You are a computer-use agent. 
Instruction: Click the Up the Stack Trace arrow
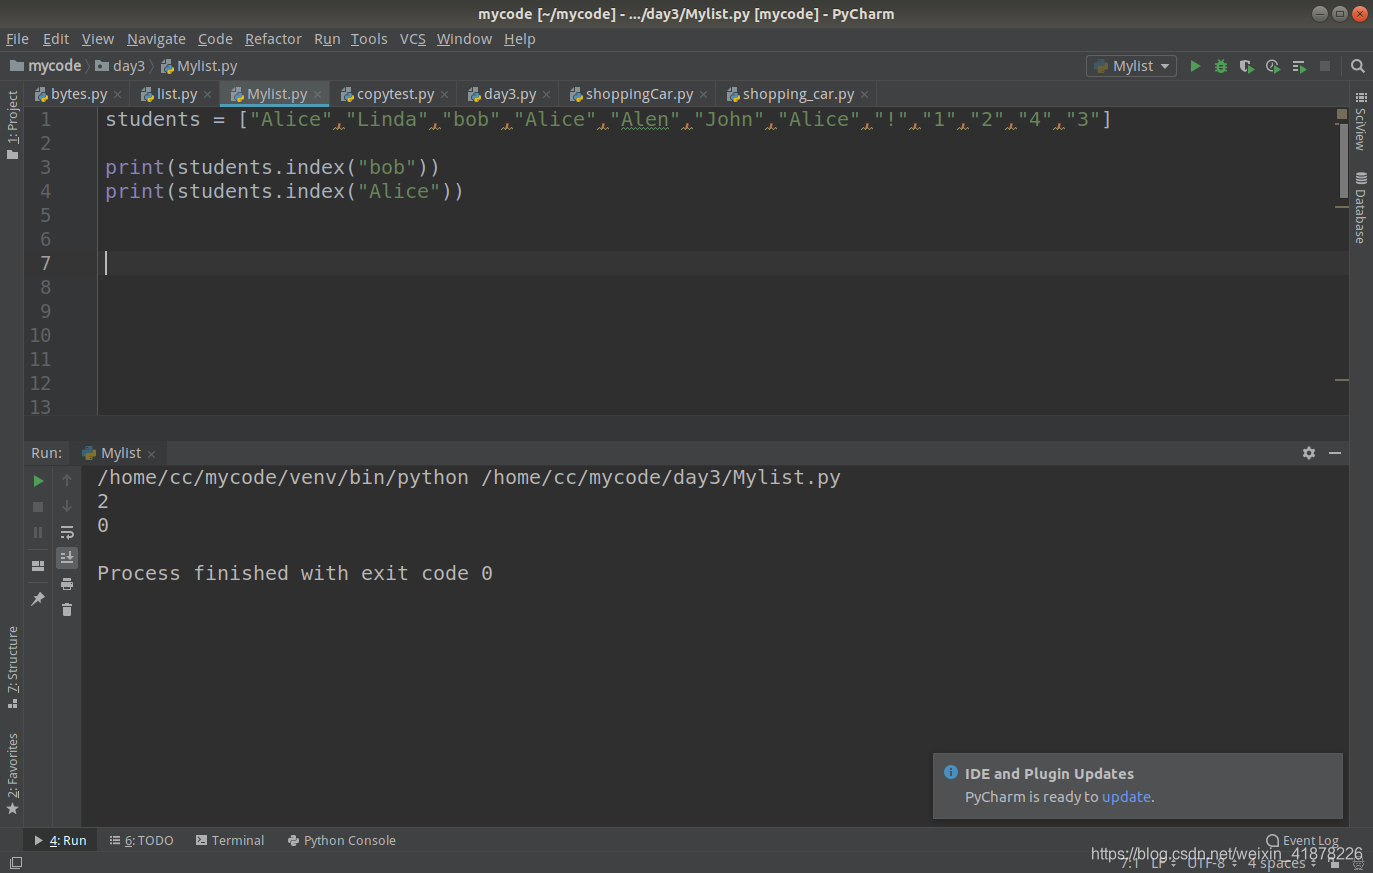pyautogui.click(x=67, y=481)
